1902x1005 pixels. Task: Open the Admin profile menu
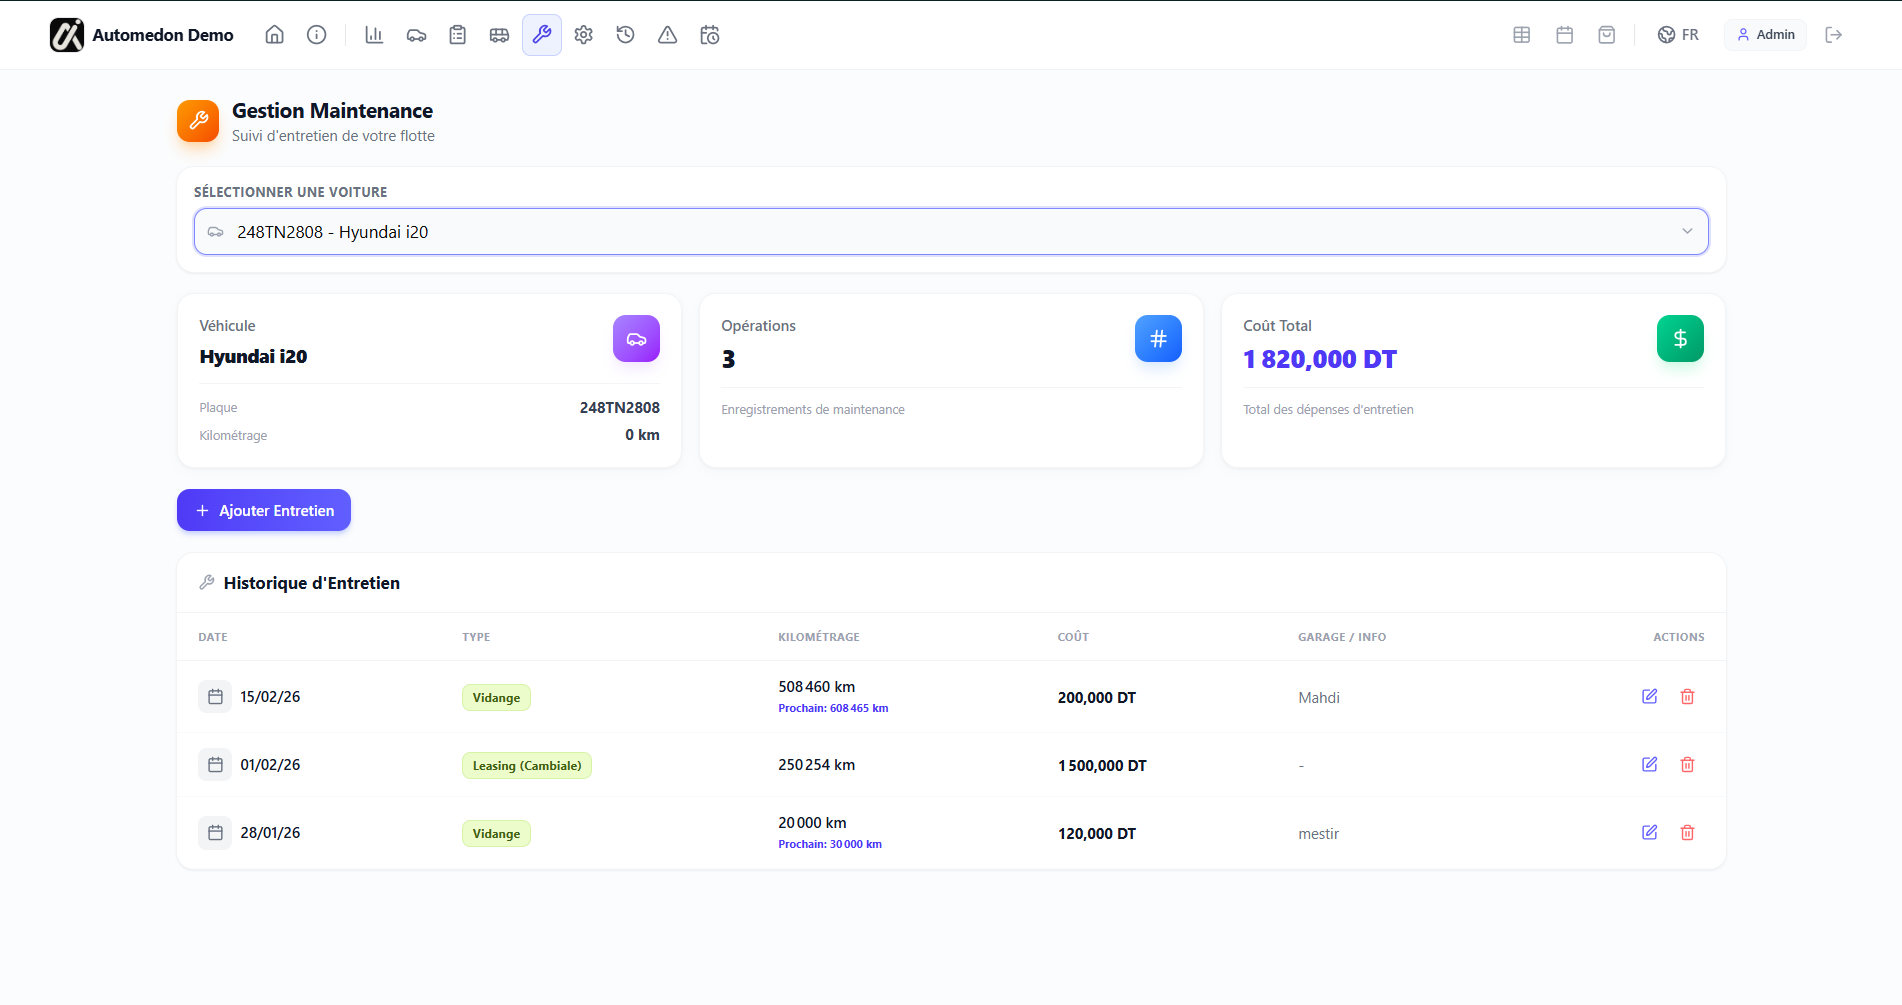(1765, 34)
